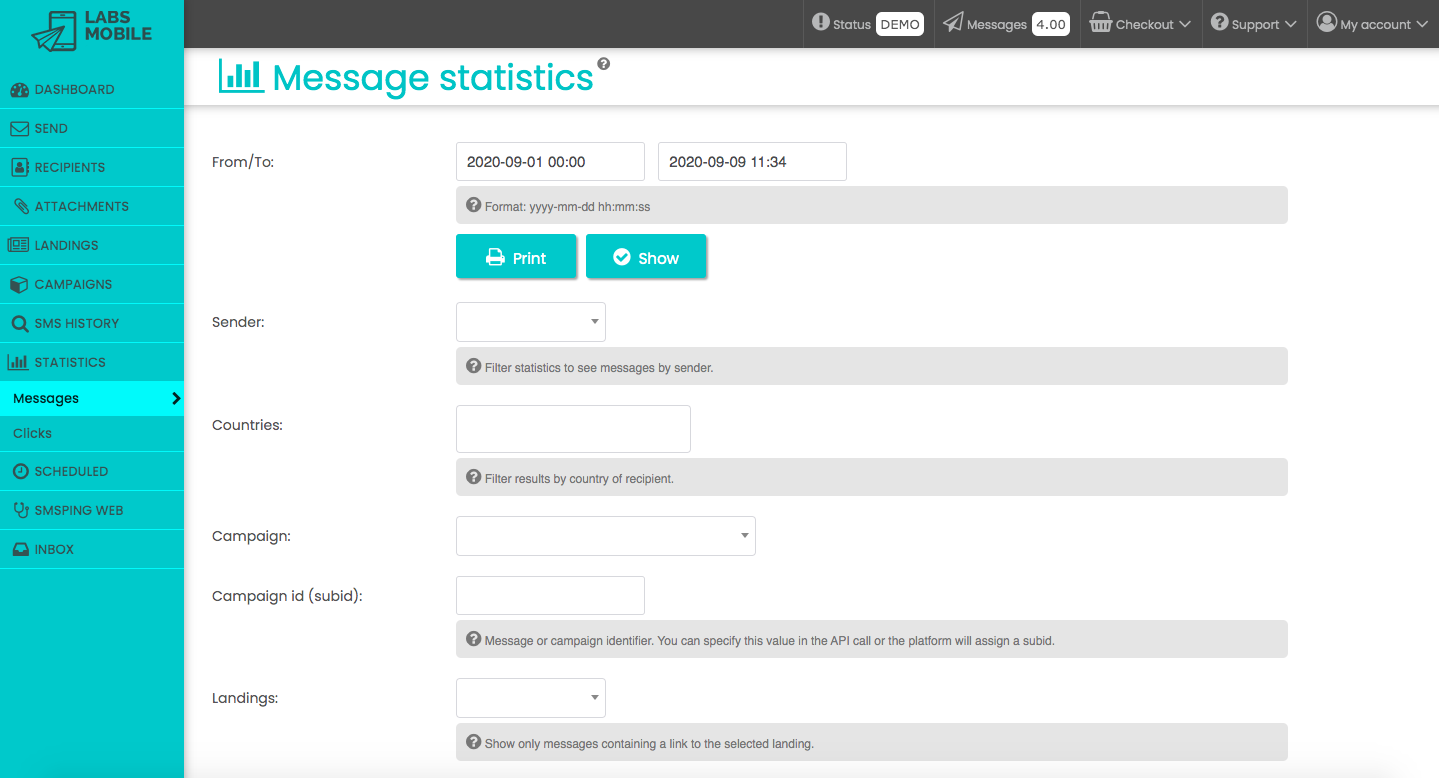Open the Landings dropdown
1439x778 pixels.
pyautogui.click(x=531, y=698)
